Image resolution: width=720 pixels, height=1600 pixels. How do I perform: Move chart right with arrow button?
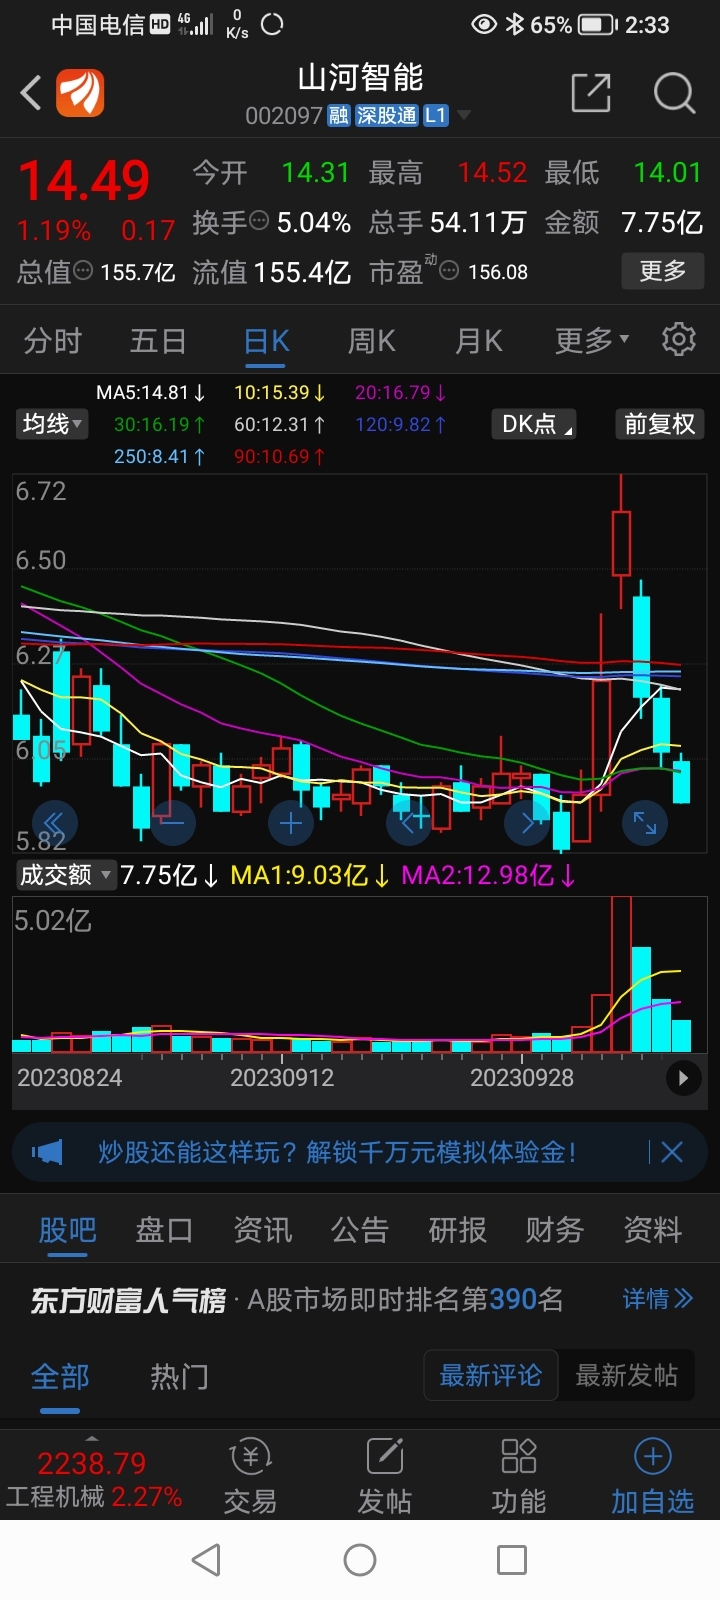tap(528, 823)
